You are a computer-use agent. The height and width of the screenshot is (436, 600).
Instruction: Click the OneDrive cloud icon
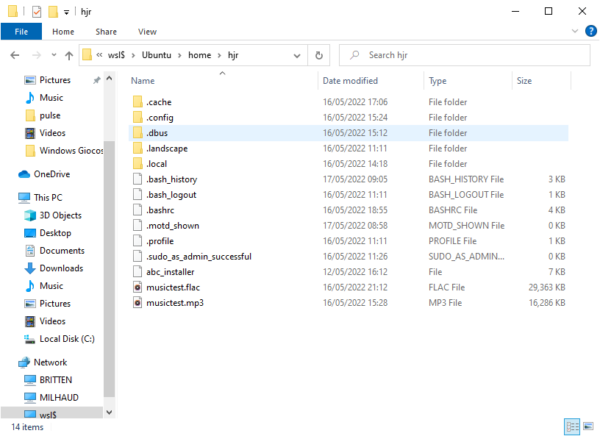tap(24, 175)
